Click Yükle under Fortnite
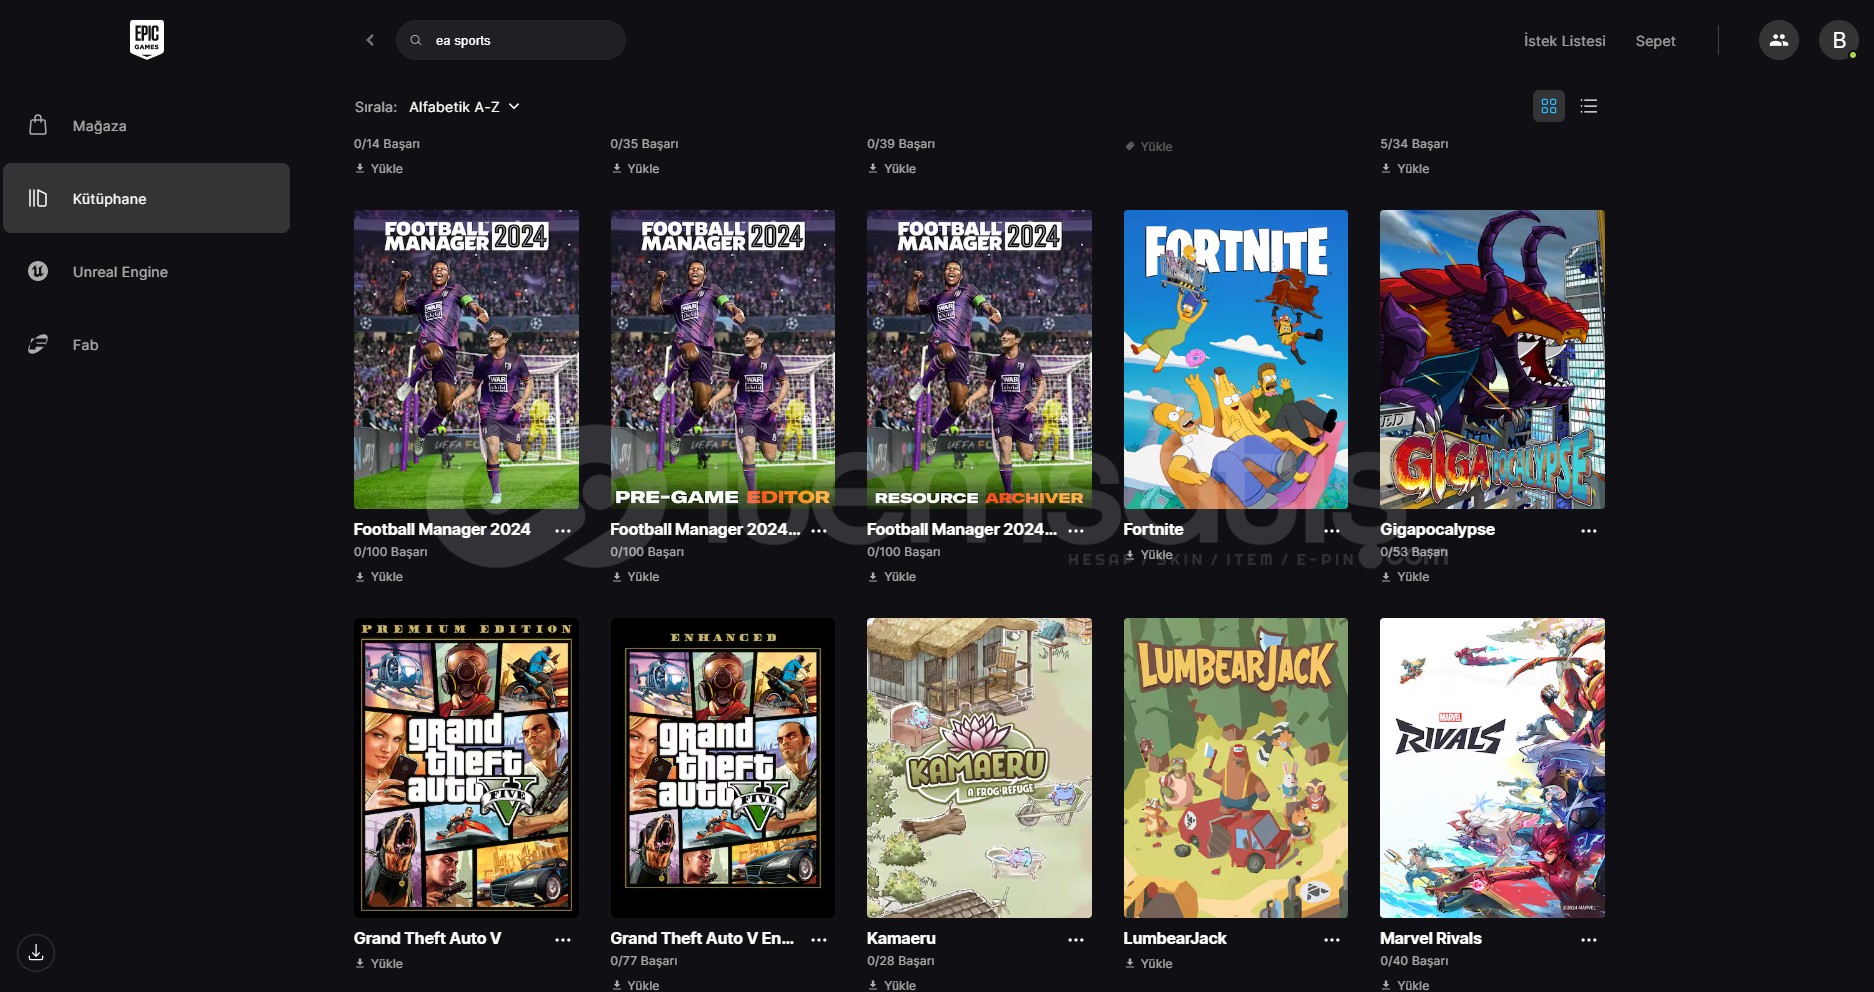Image resolution: width=1874 pixels, height=992 pixels. click(1149, 555)
